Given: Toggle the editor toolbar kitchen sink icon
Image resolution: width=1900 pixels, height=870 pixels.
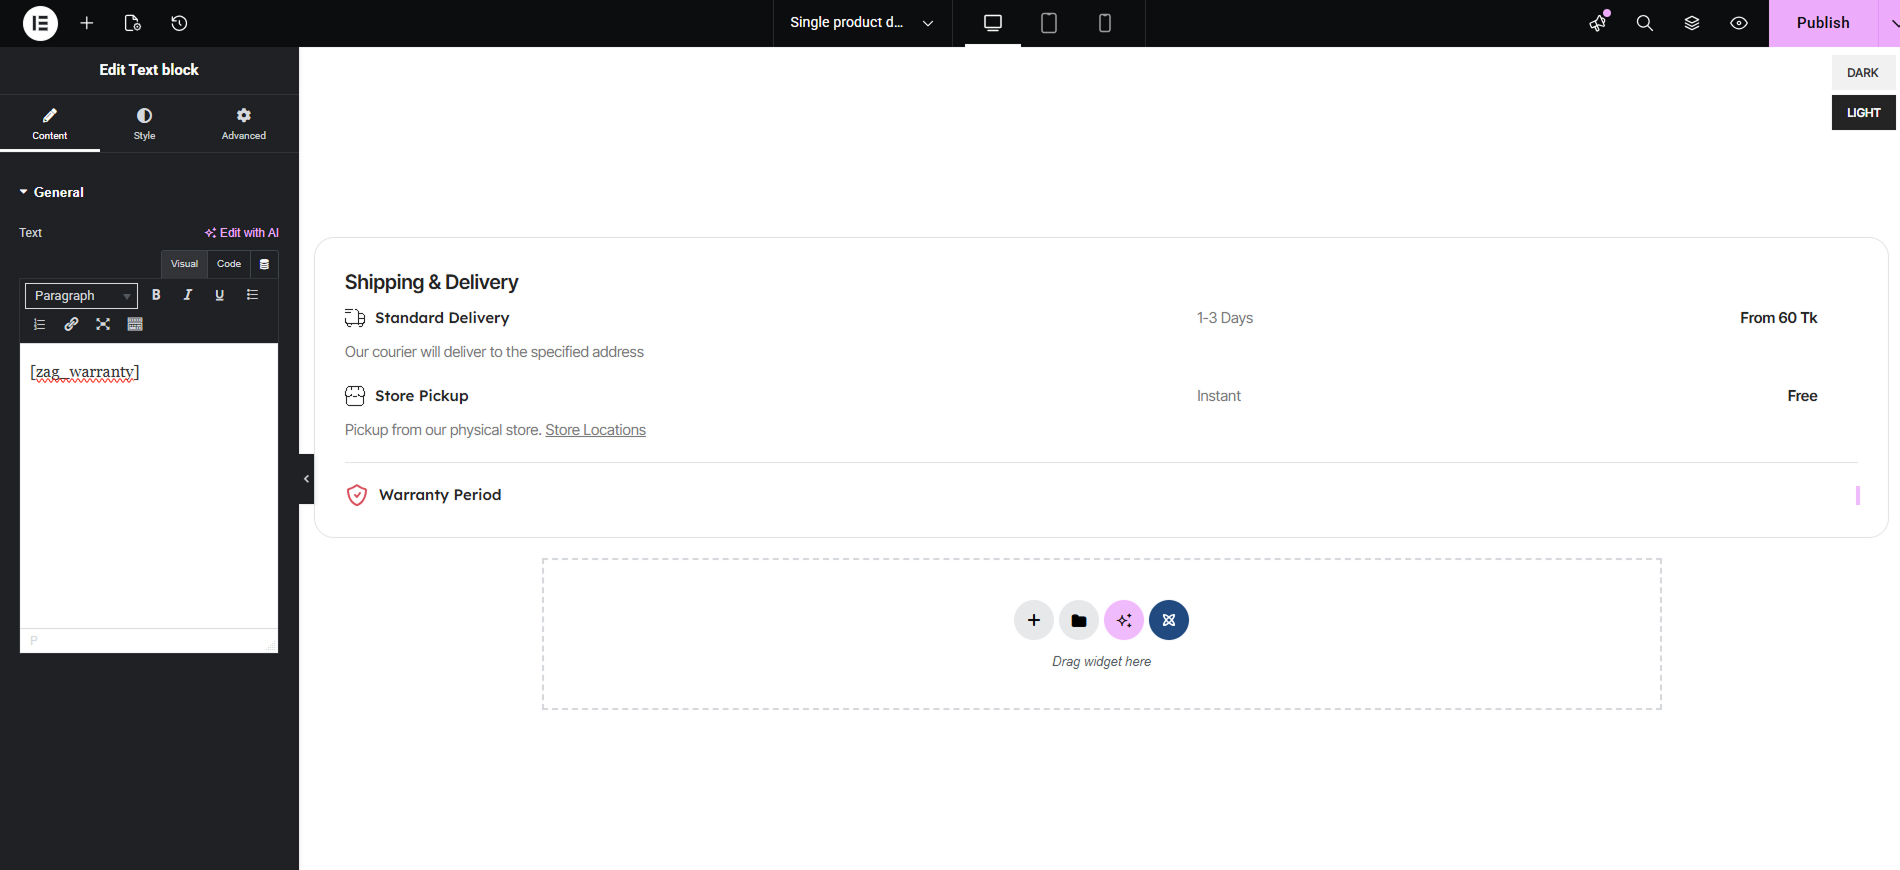Looking at the screenshot, I should [135, 324].
